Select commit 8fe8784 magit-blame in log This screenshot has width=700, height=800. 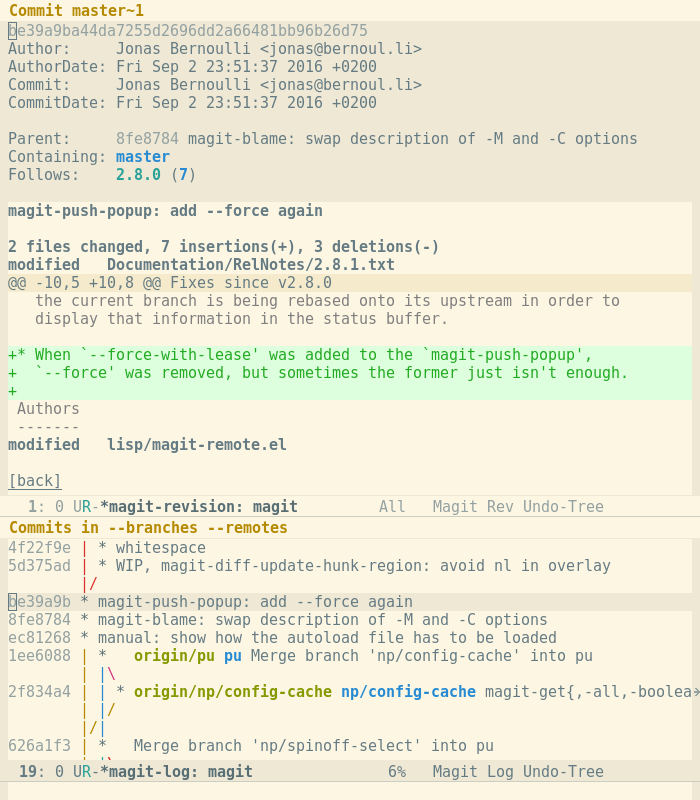278,619
